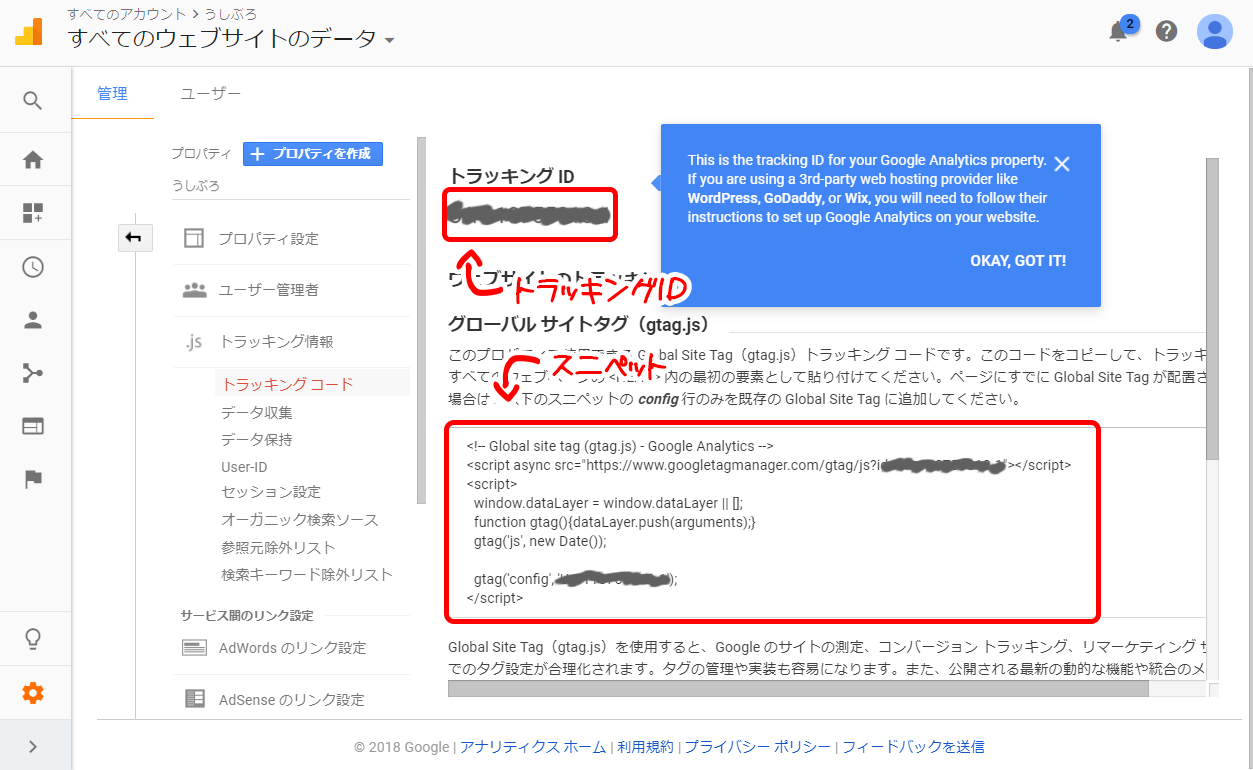Click the アナリティクス ホーム footer link
The width and height of the screenshot is (1253, 770).
click(533, 747)
